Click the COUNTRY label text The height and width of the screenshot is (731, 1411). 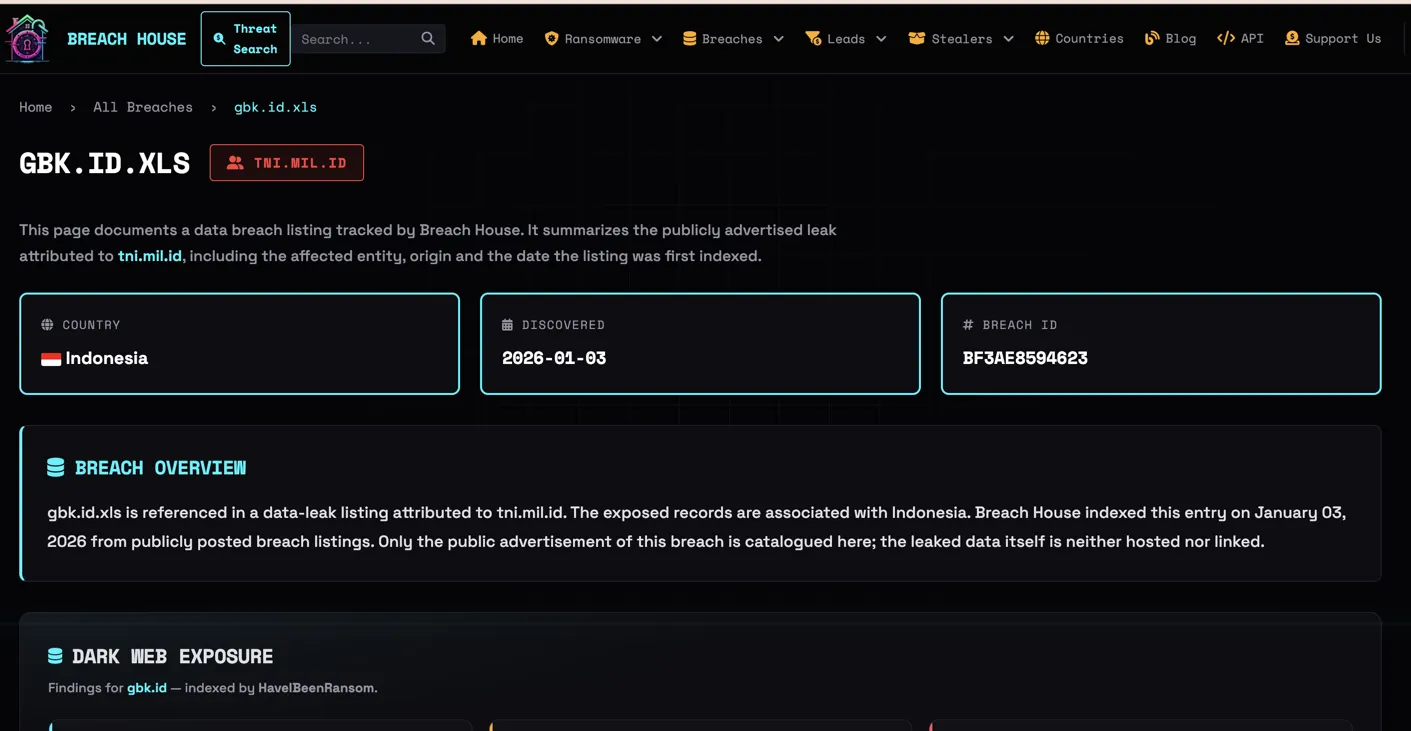pos(91,325)
